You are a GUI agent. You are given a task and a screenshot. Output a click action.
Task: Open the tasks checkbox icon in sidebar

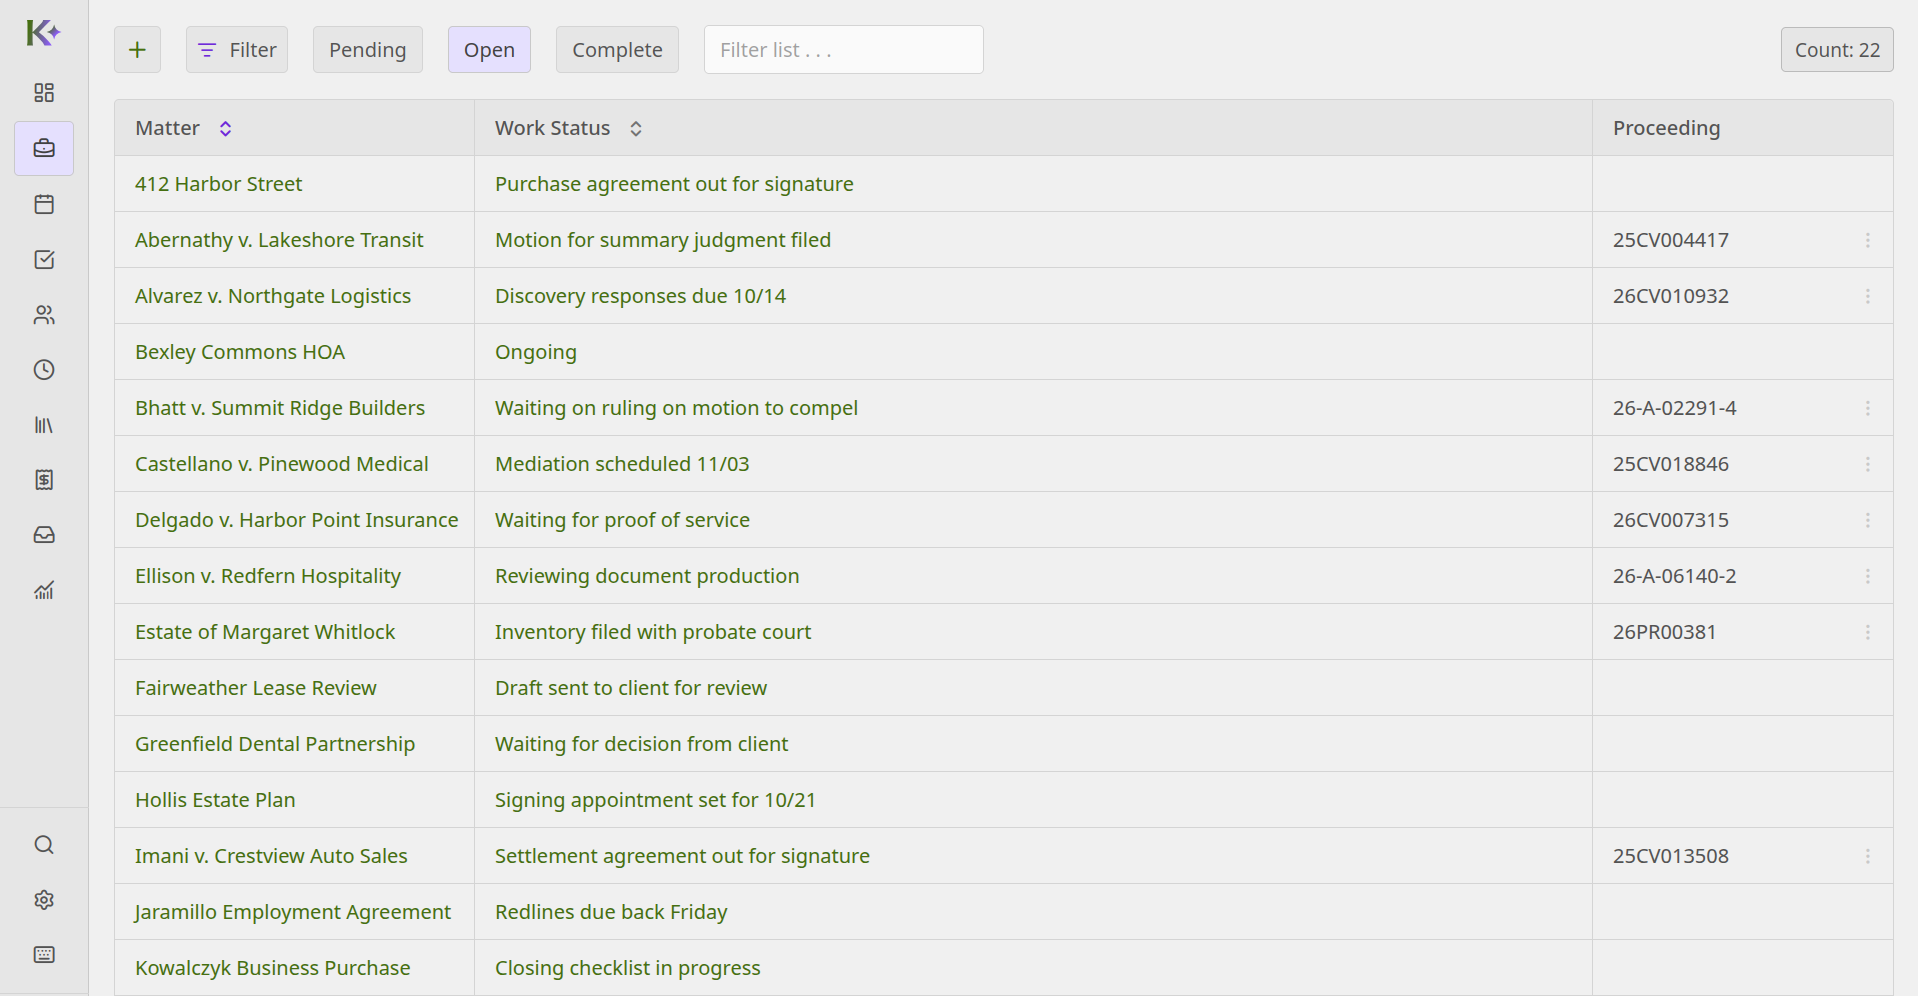(x=44, y=259)
